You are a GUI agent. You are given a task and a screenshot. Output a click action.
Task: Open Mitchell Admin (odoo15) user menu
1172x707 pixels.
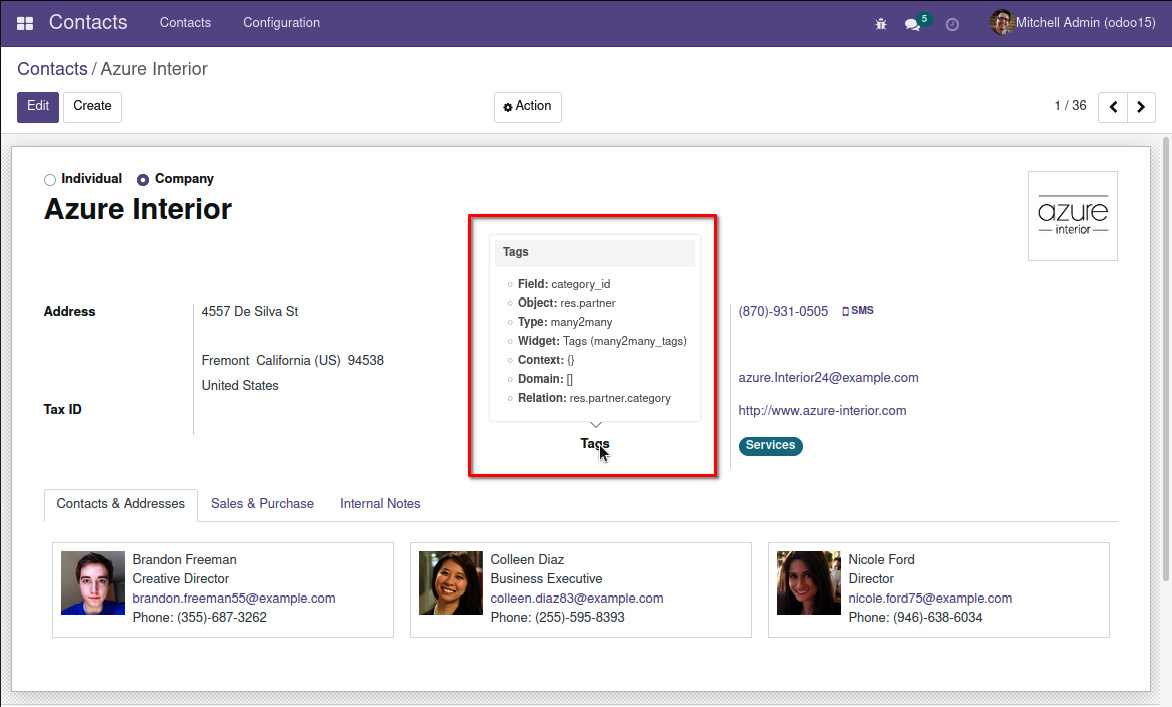(1073, 22)
